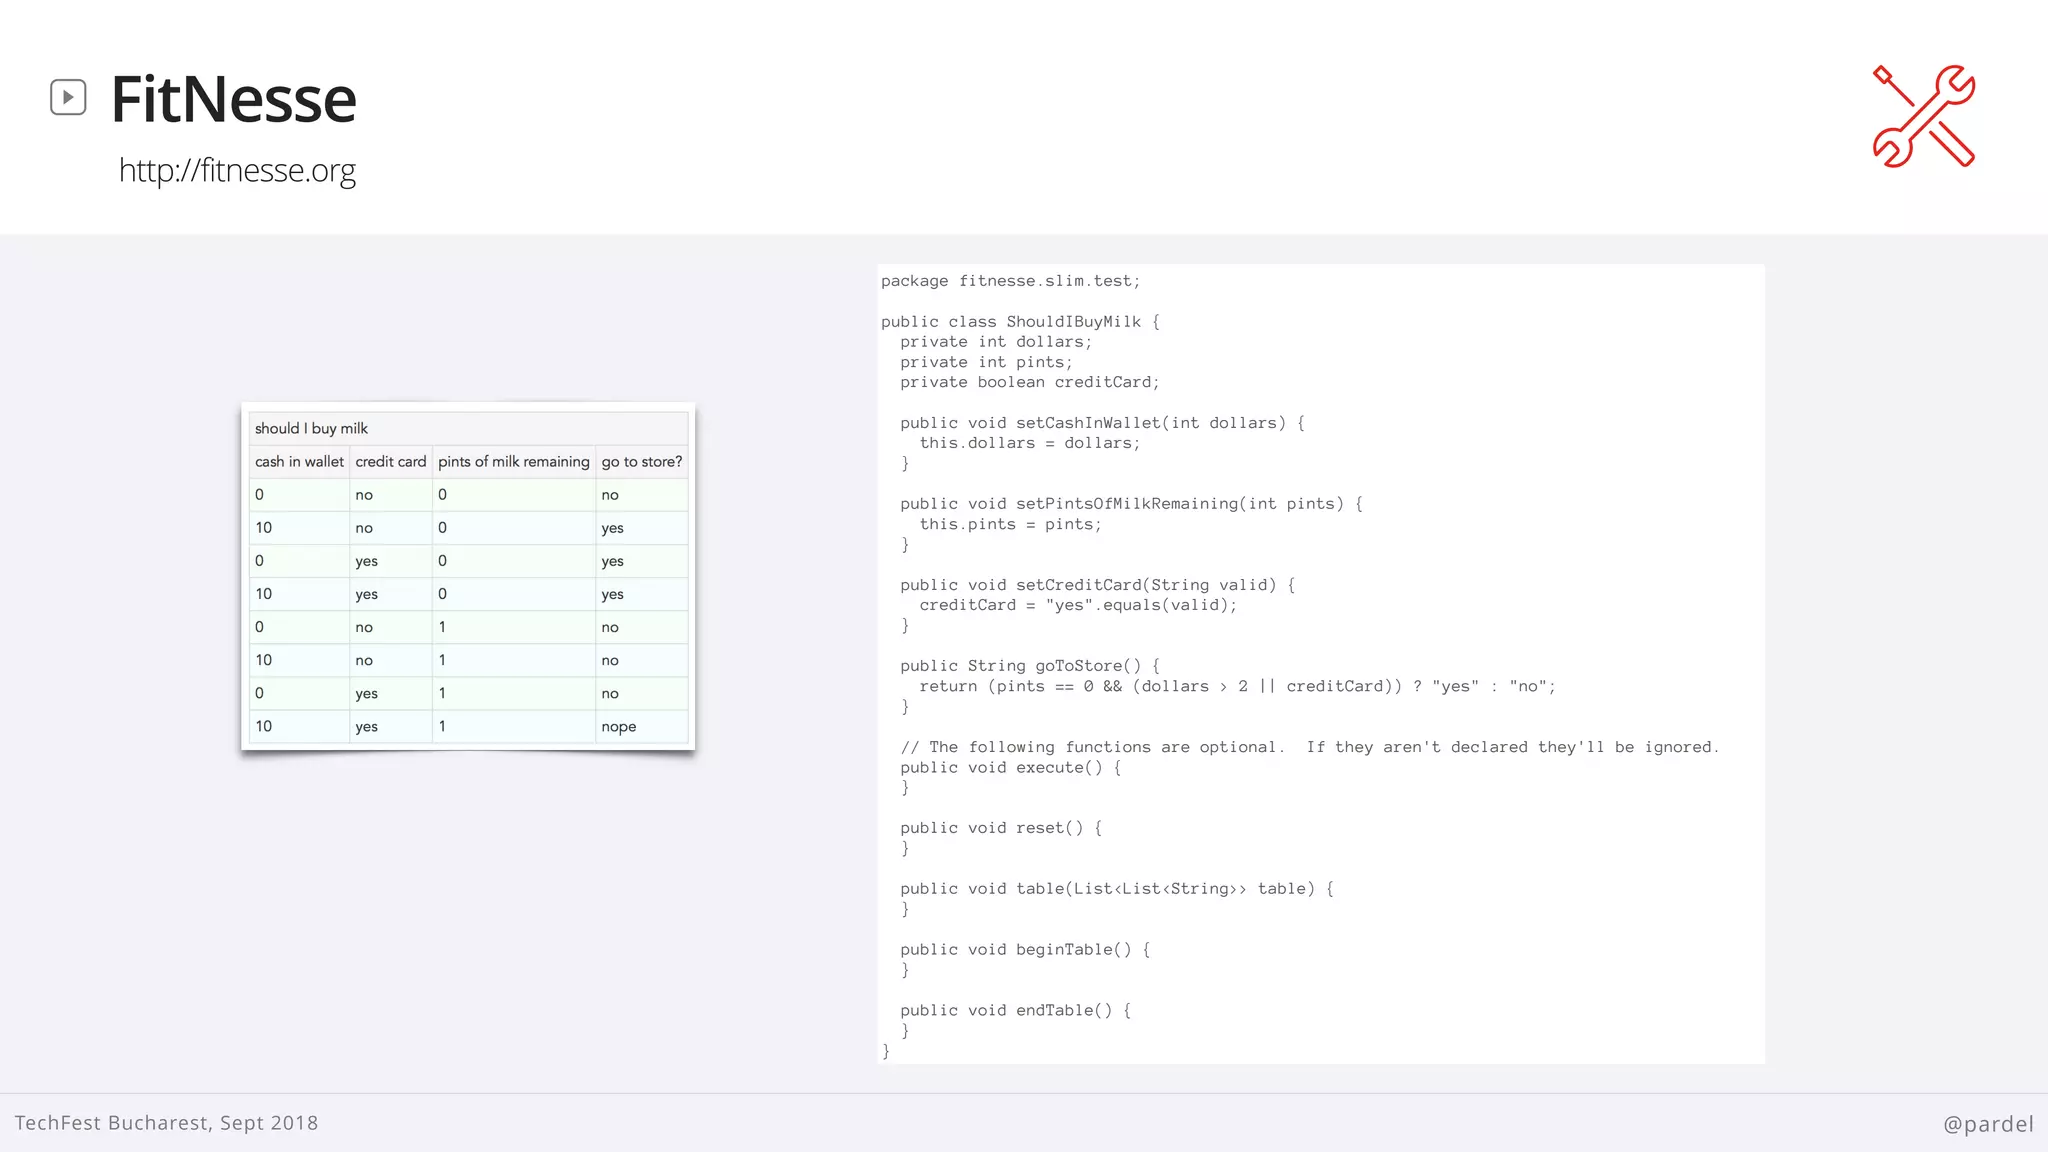
Task: Click the 'go to store?' column header
Action: pyautogui.click(x=641, y=461)
